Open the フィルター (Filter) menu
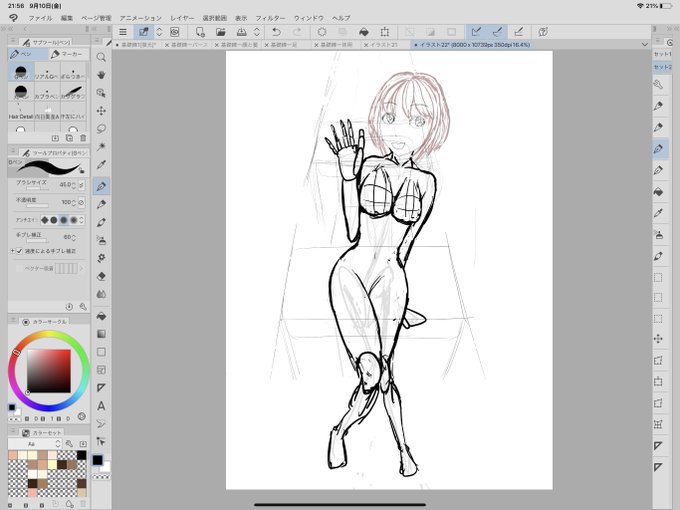The width and height of the screenshot is (680, 510). (270, 18)
